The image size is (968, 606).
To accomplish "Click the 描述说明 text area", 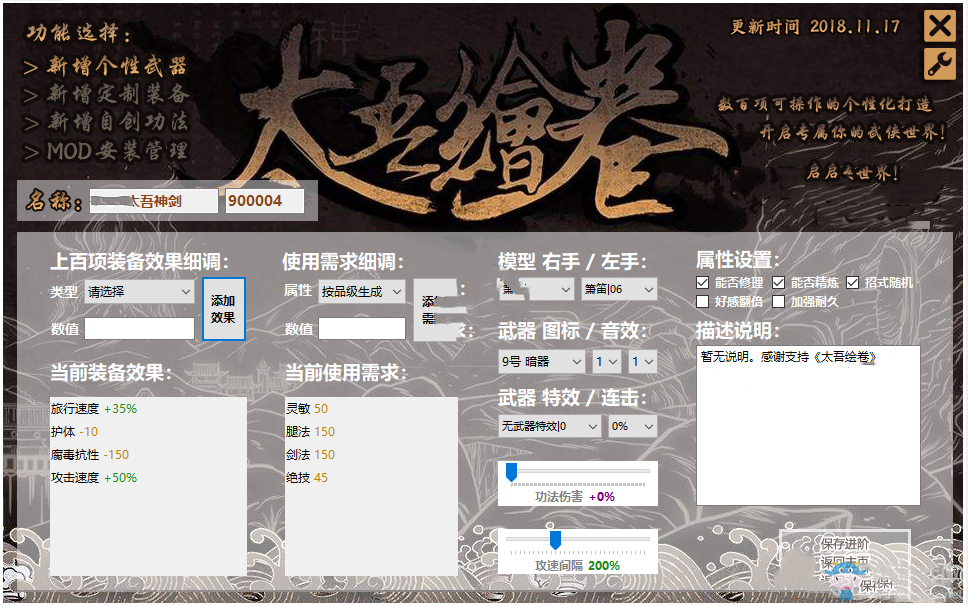I will [808, 425].
